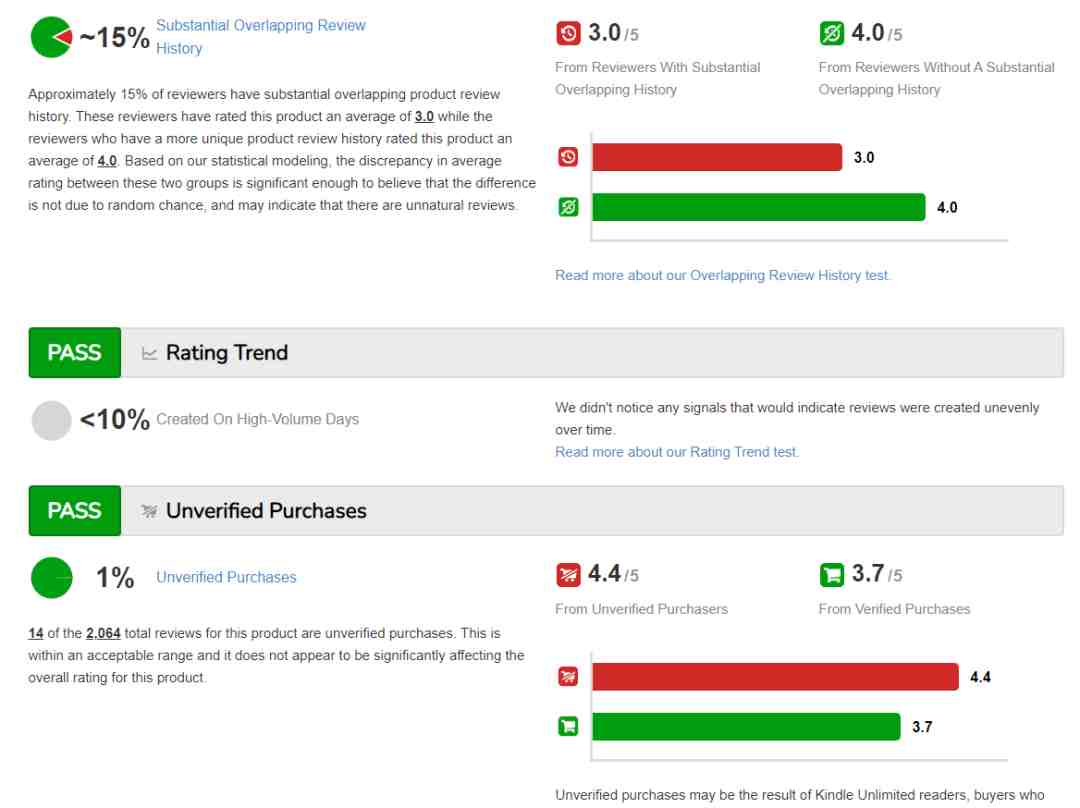Click the red clock icon next to the 3.0 bar
The width and height of the screenshot is (1080, 808).
(x=567, y=157)
